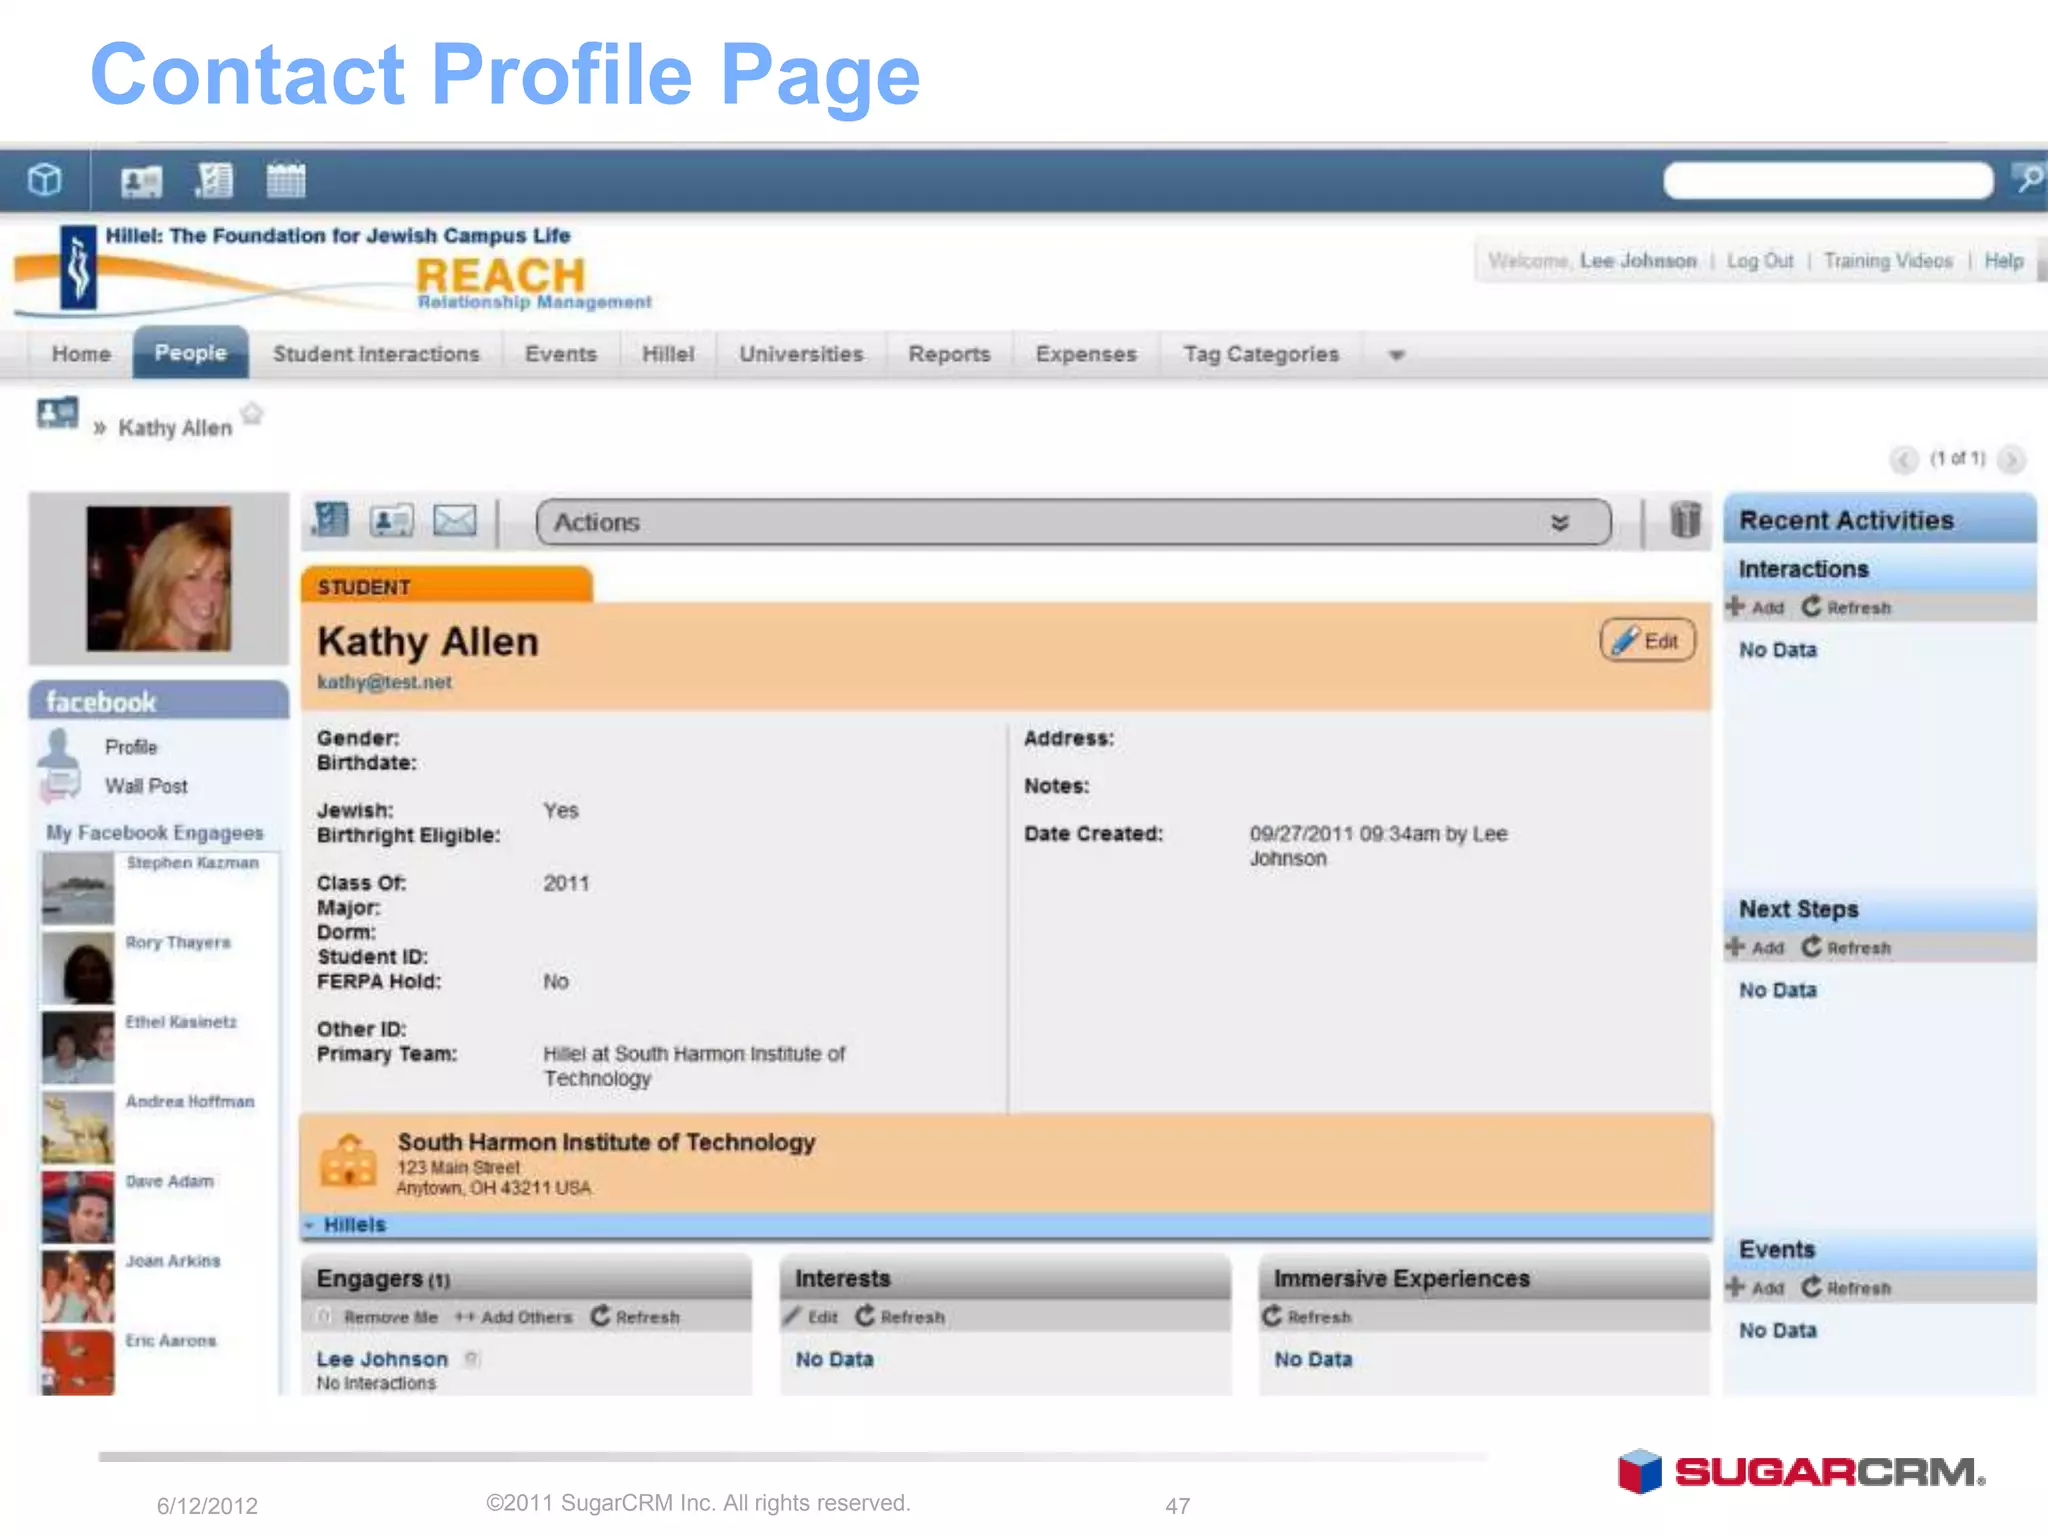Viewport: 2048px width, 1536px height.
Task: Refresh the Immersive Experiences panel
Action: tap(1306, 1317)
